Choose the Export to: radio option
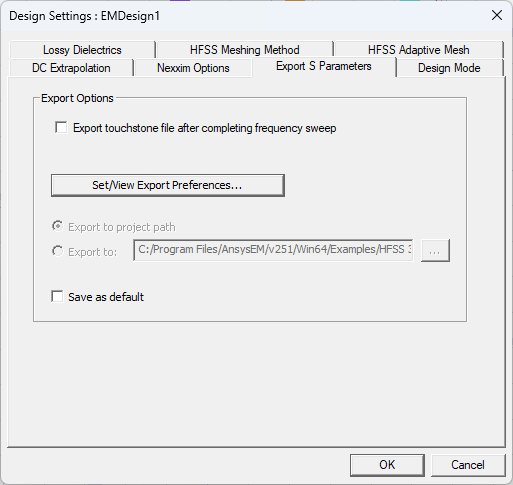The height and width of the screenshot is (485, 513). pos(57,251)
